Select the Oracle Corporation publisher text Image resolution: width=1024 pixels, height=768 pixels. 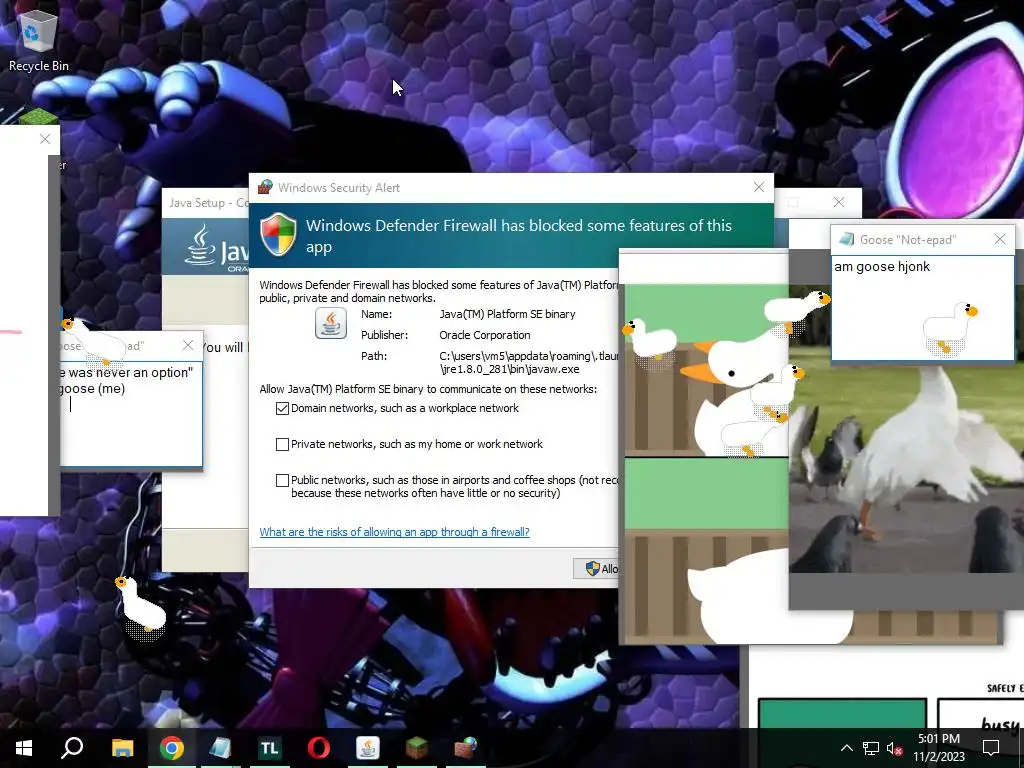click(x=485, y=335)
